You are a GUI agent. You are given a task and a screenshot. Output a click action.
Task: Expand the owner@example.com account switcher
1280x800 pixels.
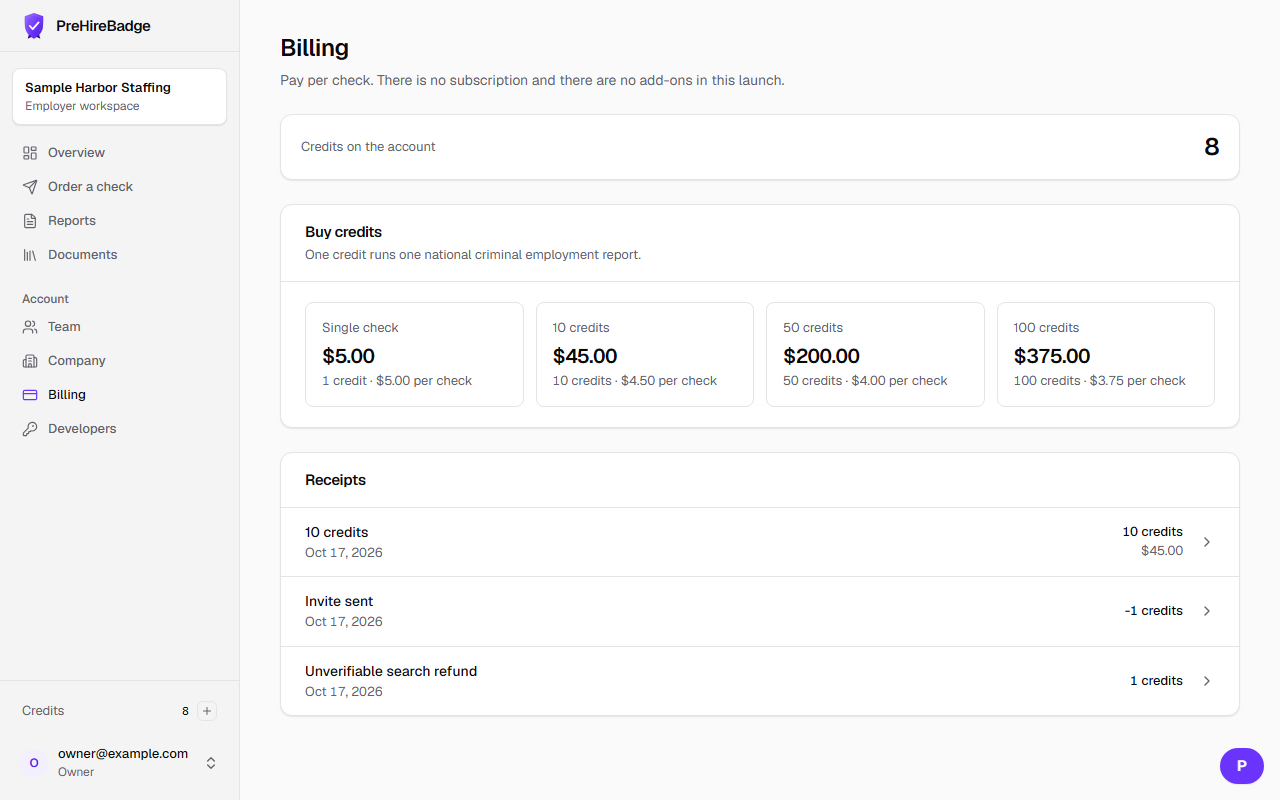click(120, 763)
